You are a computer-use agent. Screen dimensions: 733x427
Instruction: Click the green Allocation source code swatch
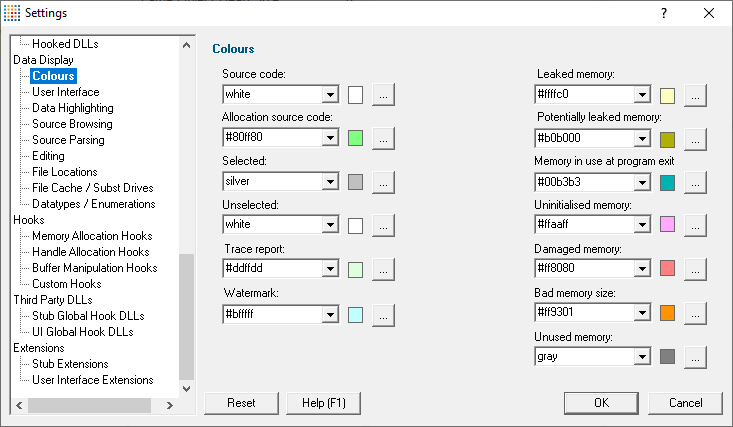click(355, 138)
